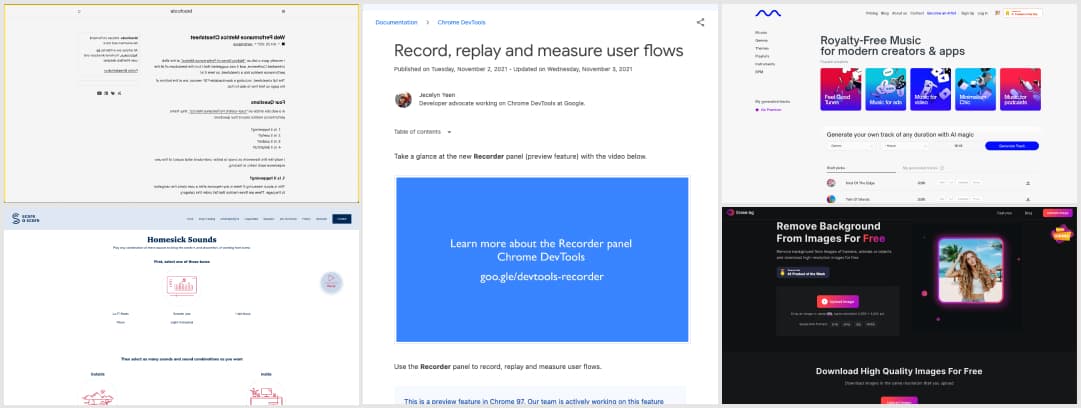Viewport: 1081px width, 408px height.
Task: Open the 'Music for ads' playlist card
Action: pos(885,89)
